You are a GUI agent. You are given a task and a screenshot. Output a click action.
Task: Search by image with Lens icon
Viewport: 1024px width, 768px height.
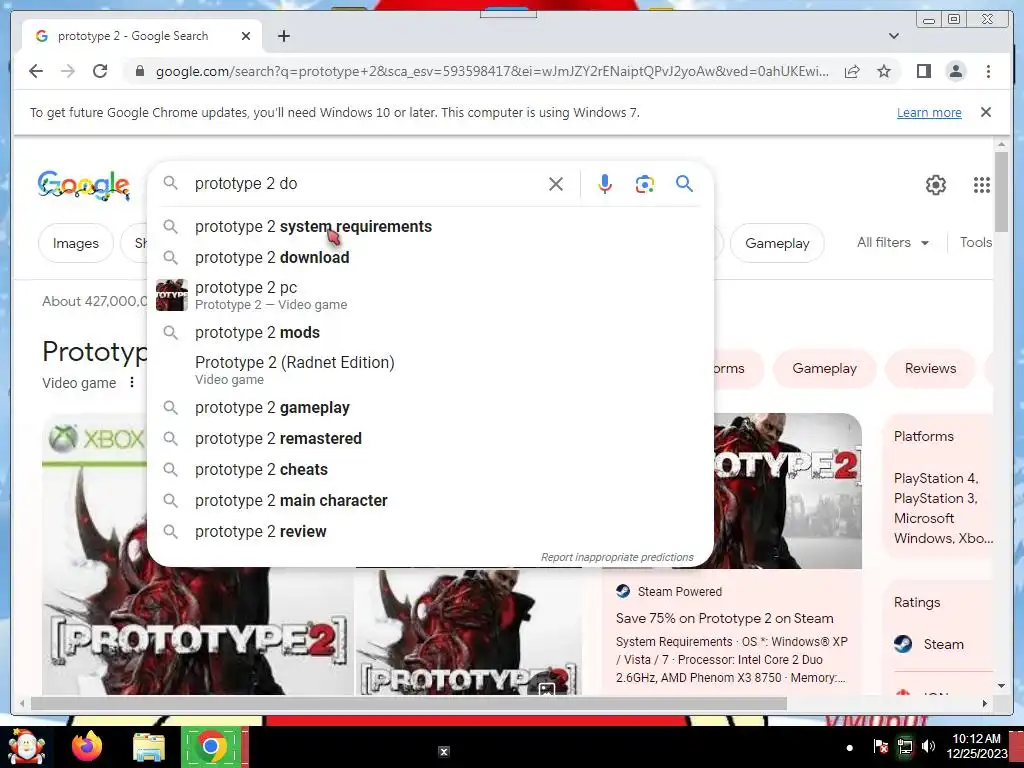click(645, 184)
